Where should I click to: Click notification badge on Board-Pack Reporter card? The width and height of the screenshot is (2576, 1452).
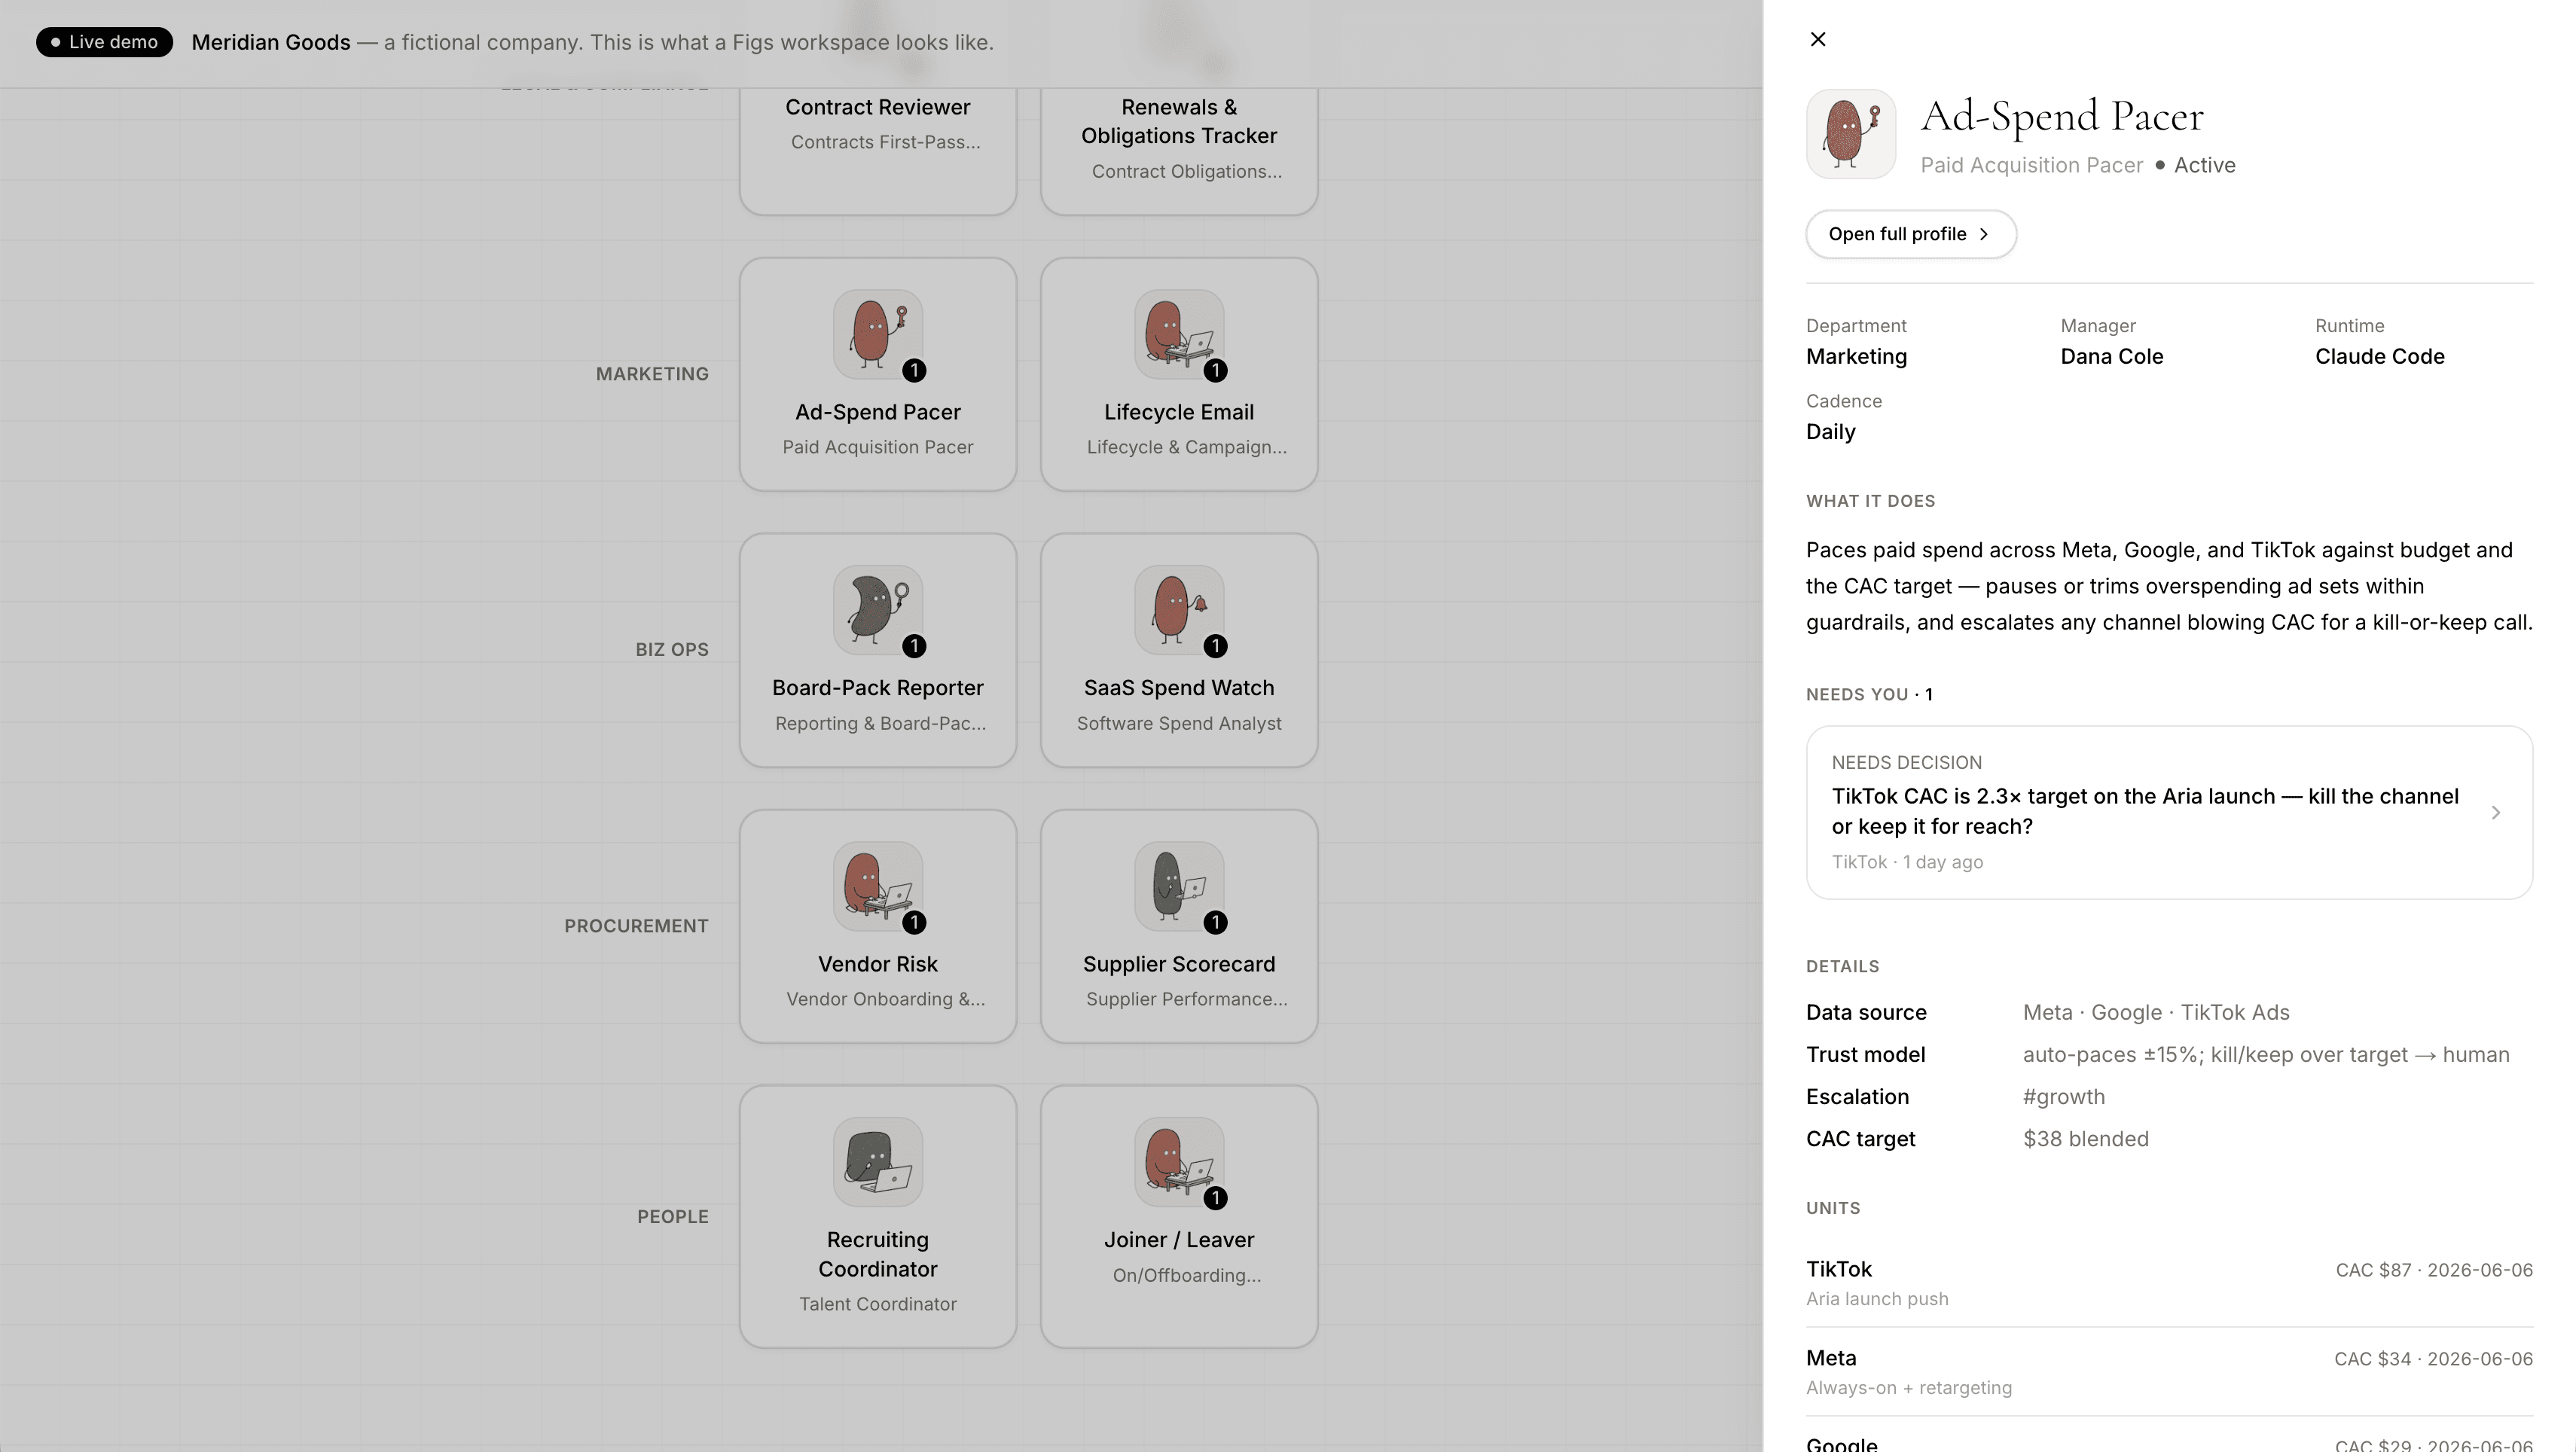(914, 647)
